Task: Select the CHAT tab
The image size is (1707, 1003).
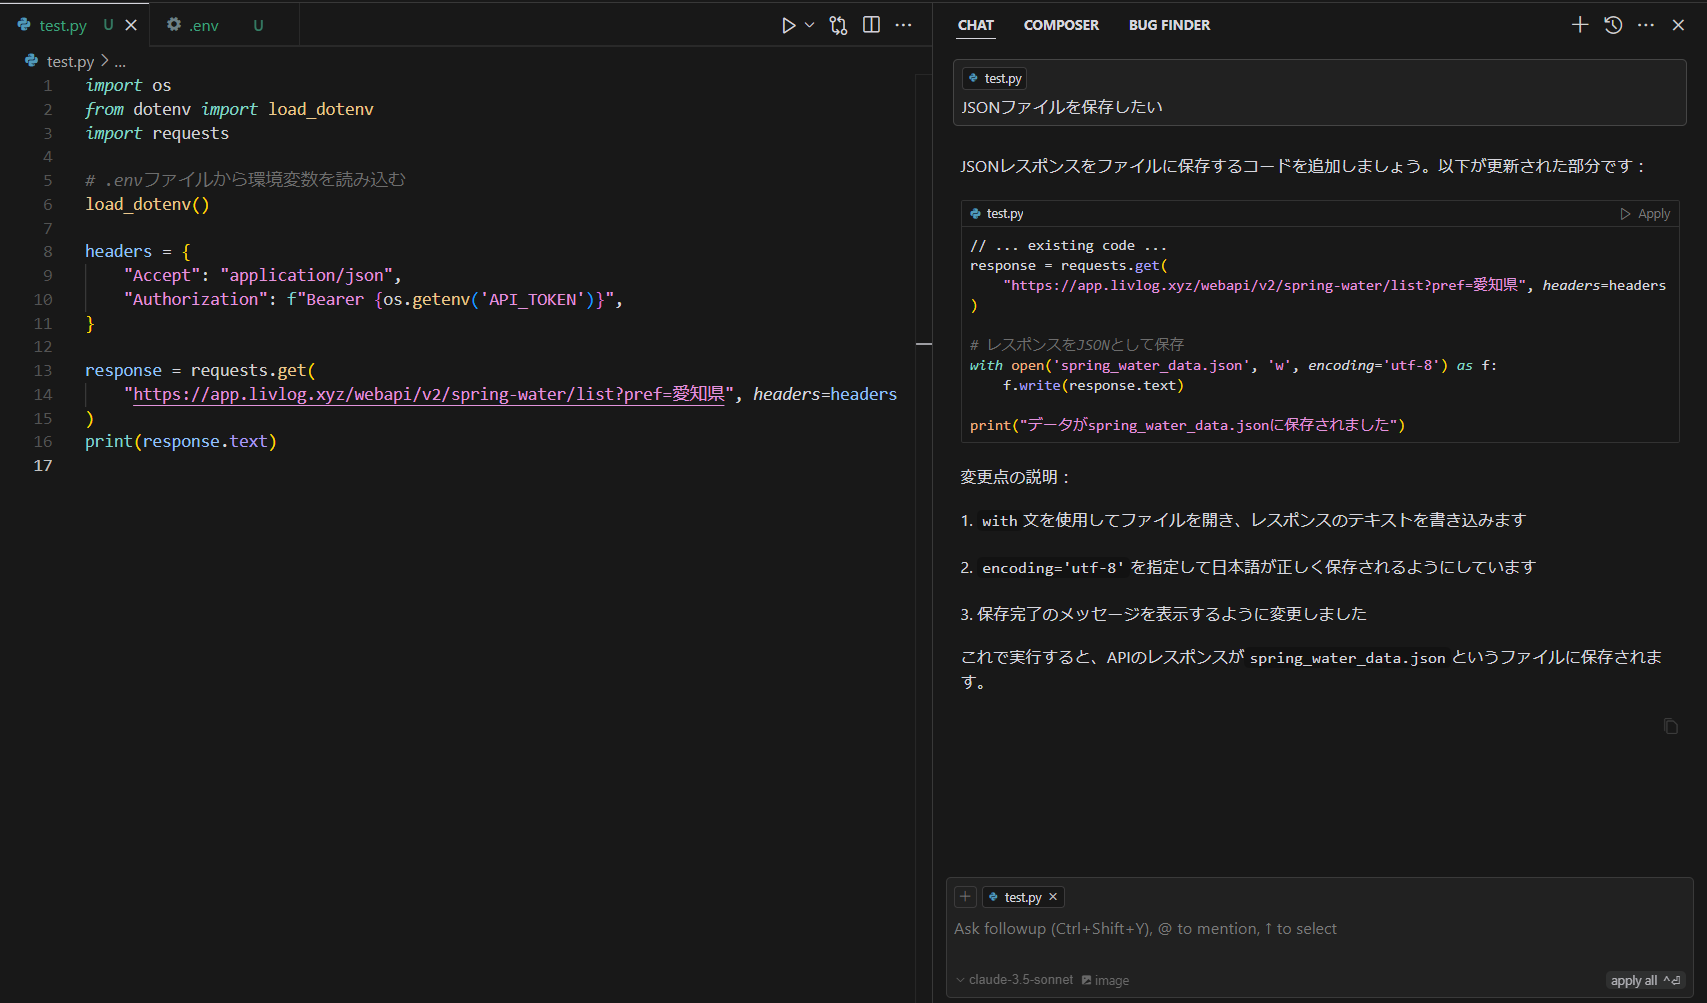Action: [975, 25]
